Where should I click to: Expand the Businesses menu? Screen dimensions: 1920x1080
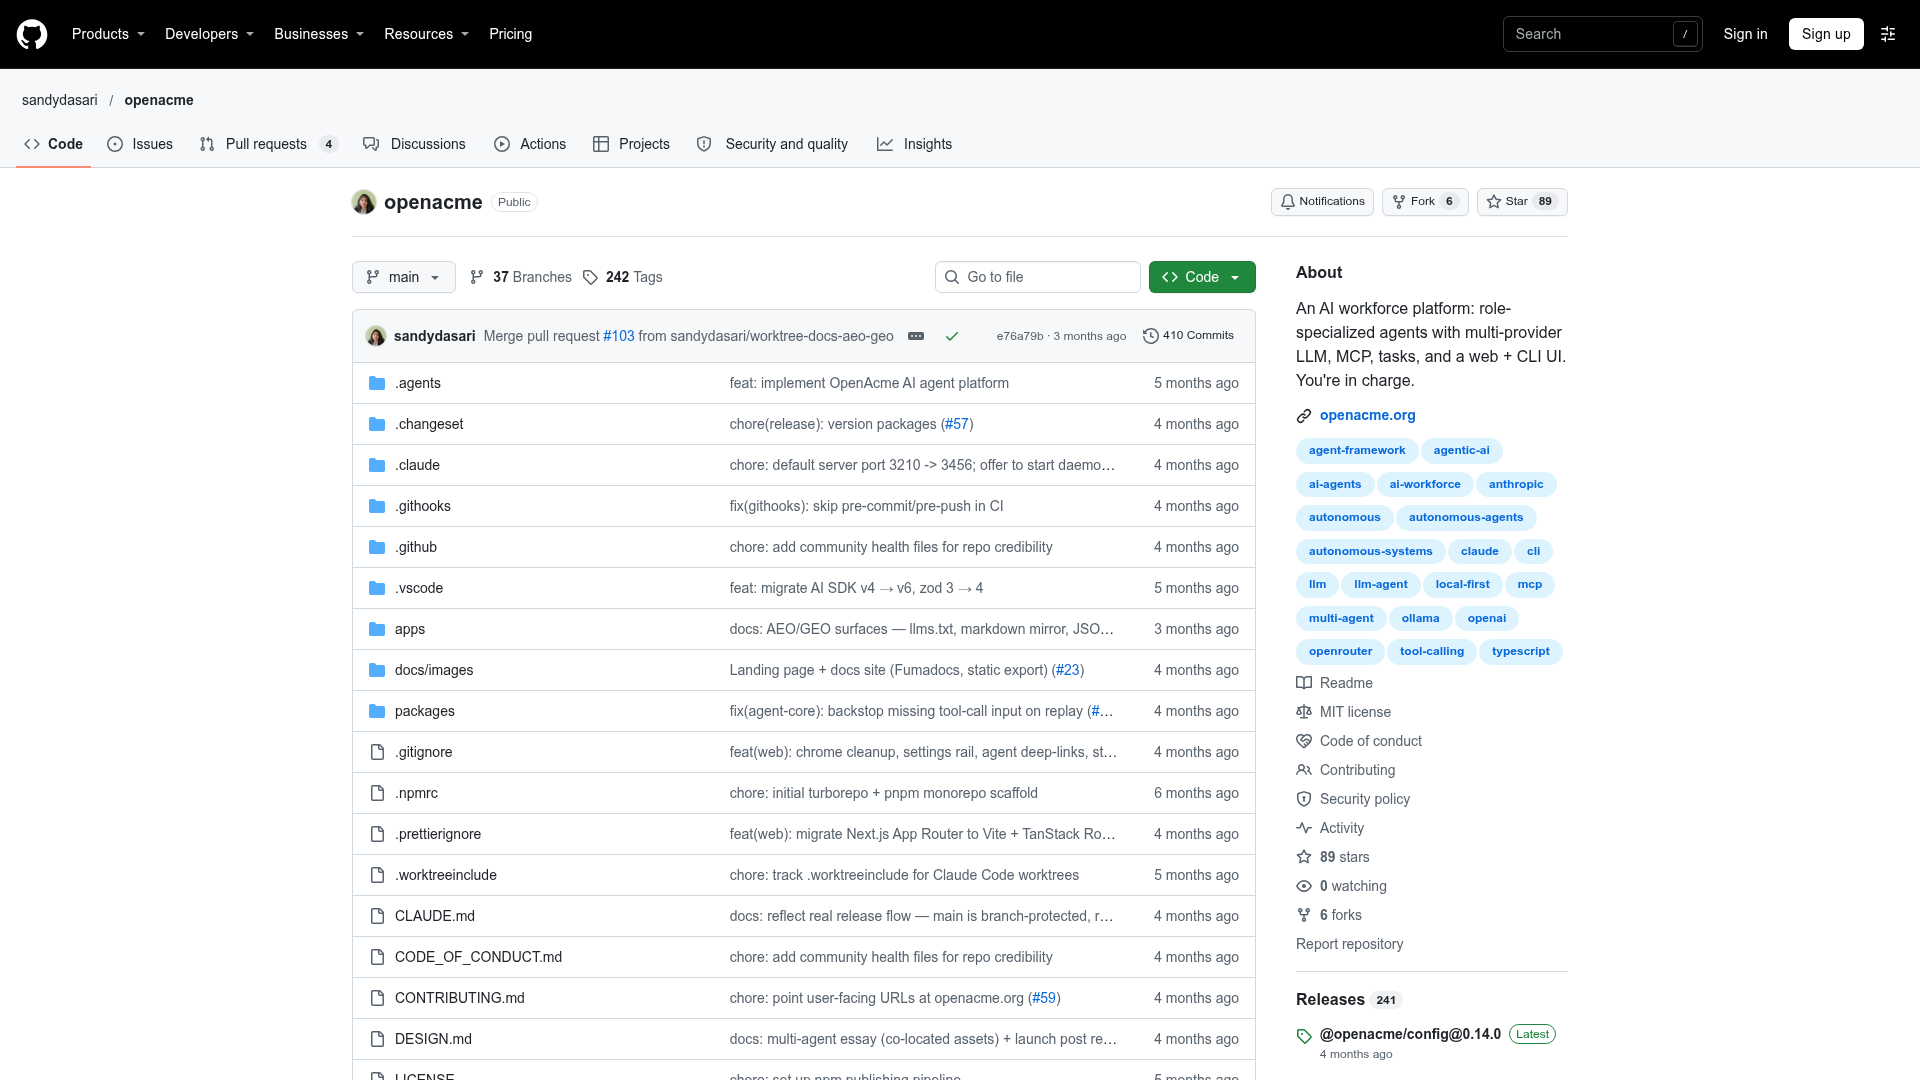coord(319,34)
